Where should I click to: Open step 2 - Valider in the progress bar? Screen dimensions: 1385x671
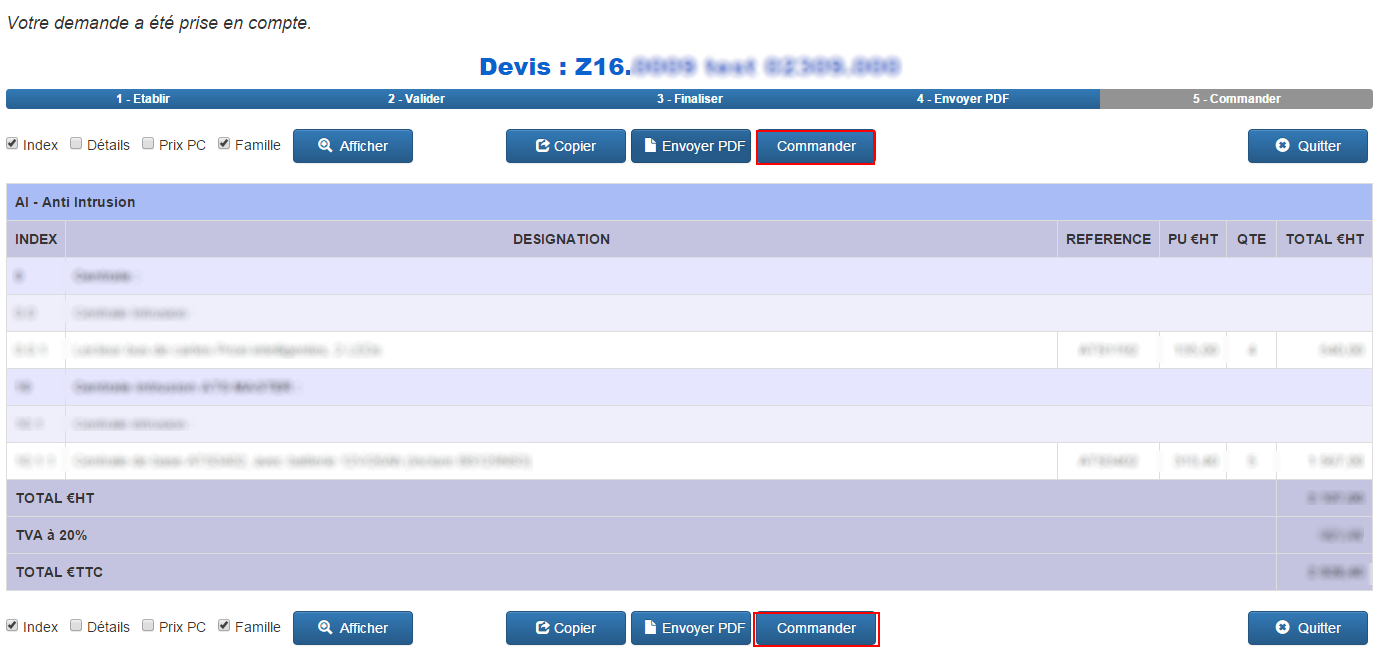coord(416,99)
